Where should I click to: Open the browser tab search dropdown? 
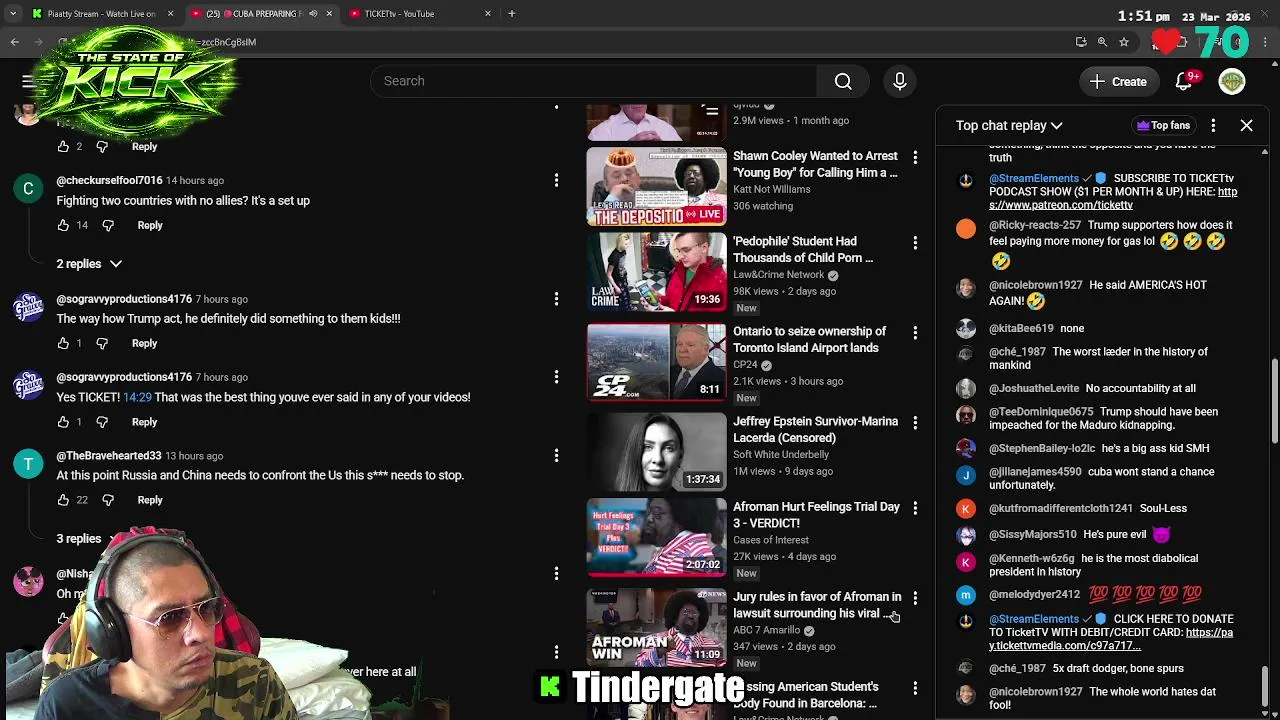pyautogui.click(x=13, y=14)
